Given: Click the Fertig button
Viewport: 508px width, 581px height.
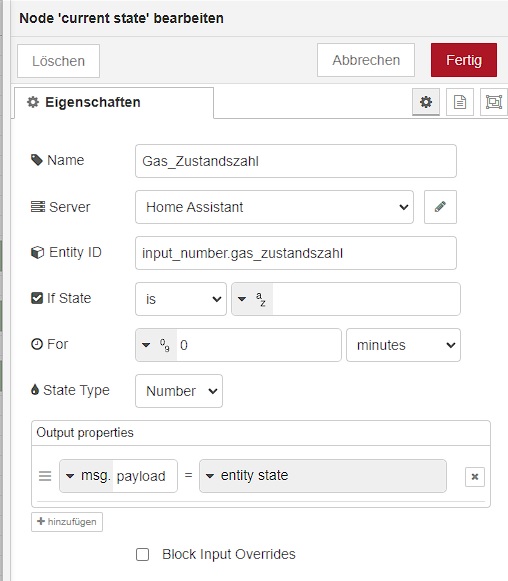Looking at the screenshot, I should tap(464, 60).
